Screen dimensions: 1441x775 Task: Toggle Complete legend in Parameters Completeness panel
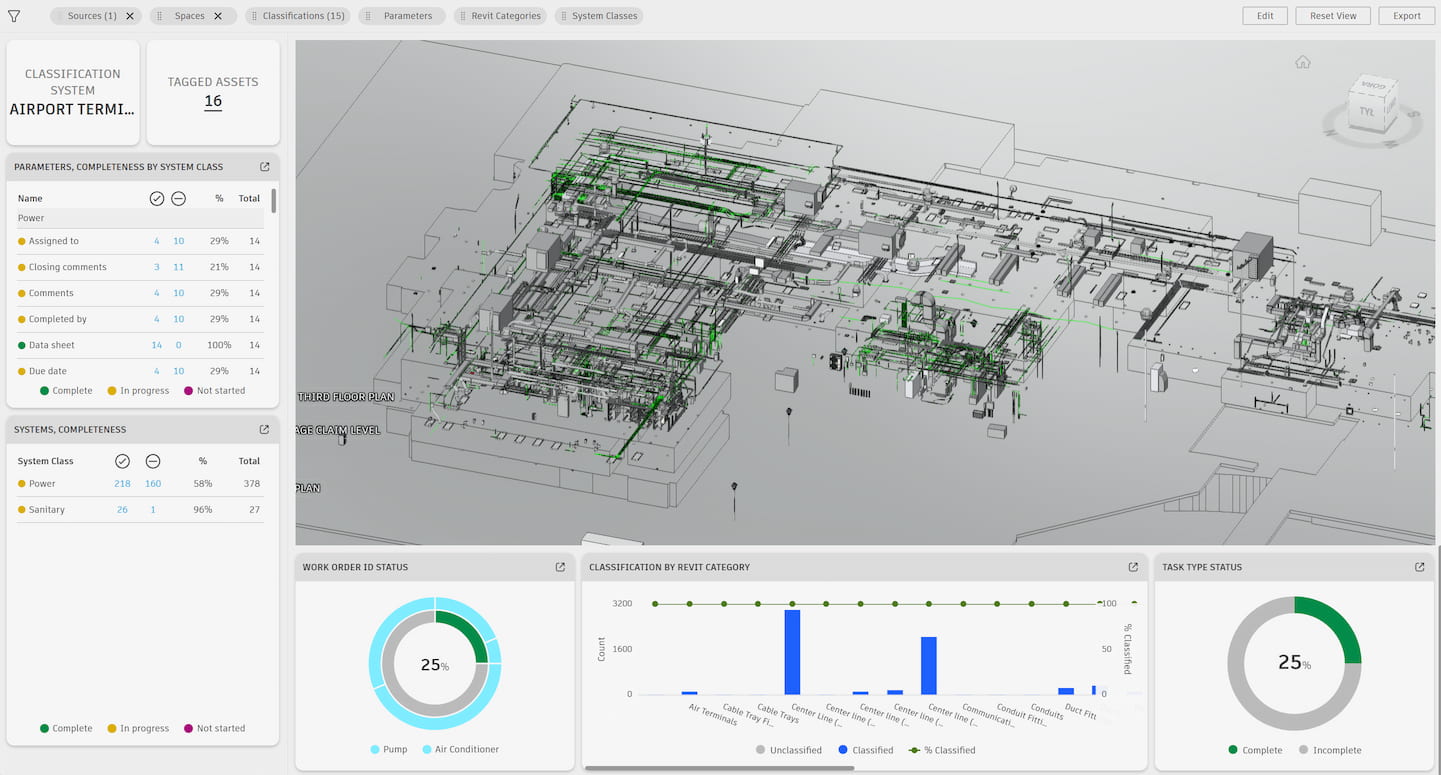coord(66,391)
